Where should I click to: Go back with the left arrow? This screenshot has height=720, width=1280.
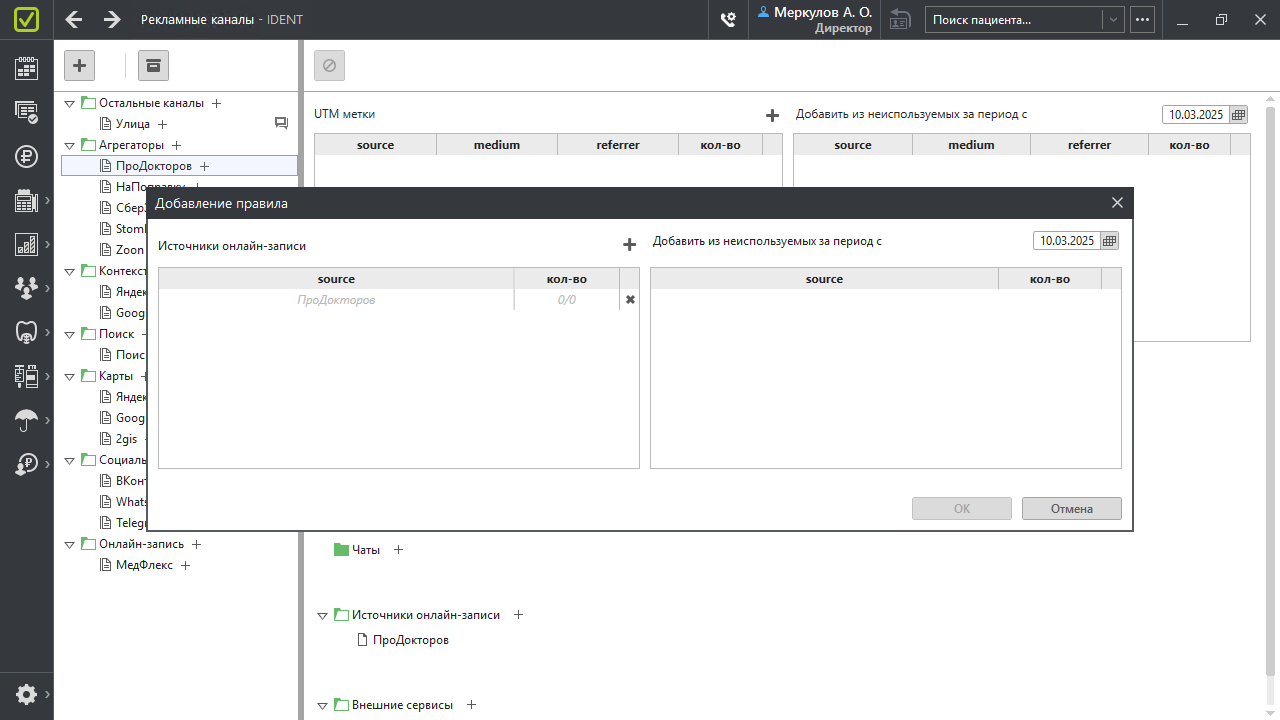tap(74, 20)
